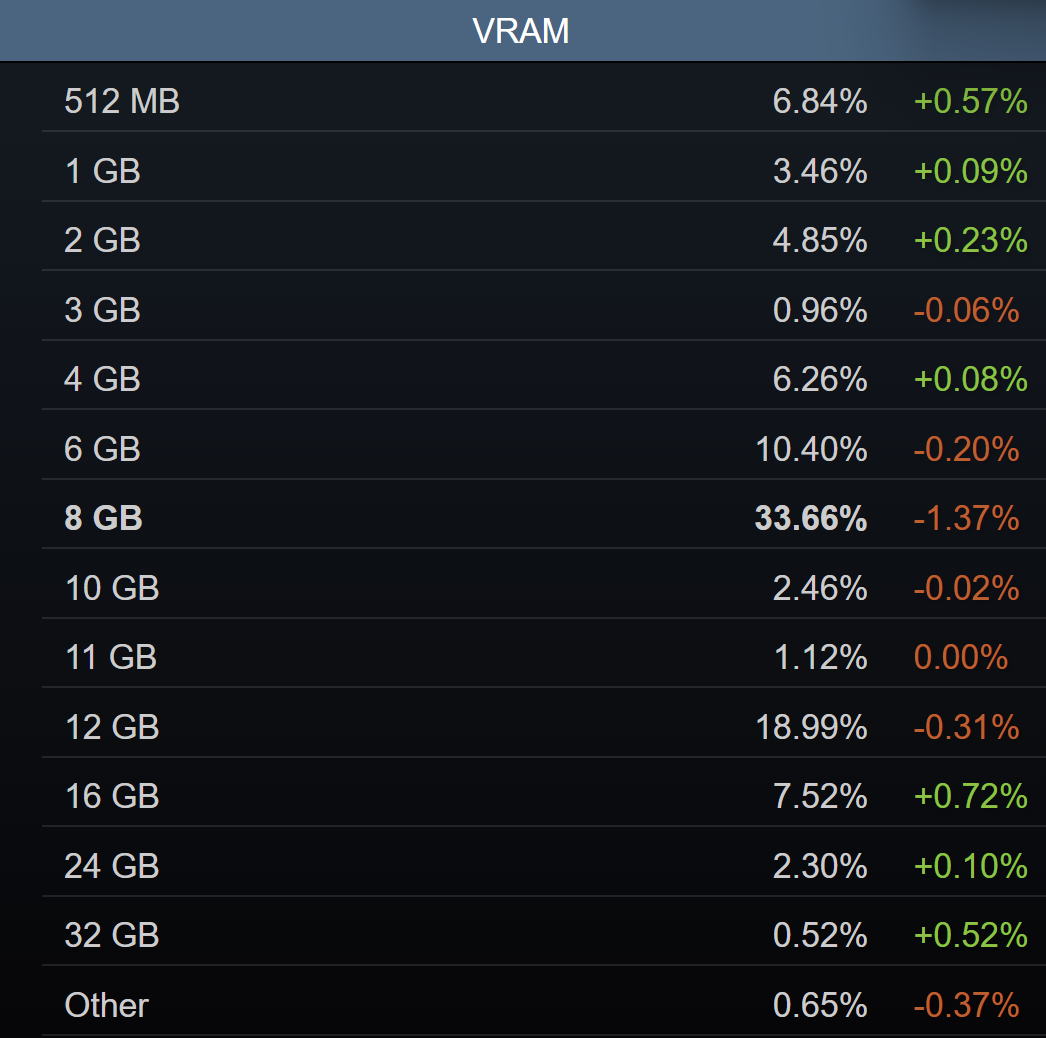Select the 512 MB row label
The width and height of the screenshot is (1046, 1038).
click(x=122, y=101)
